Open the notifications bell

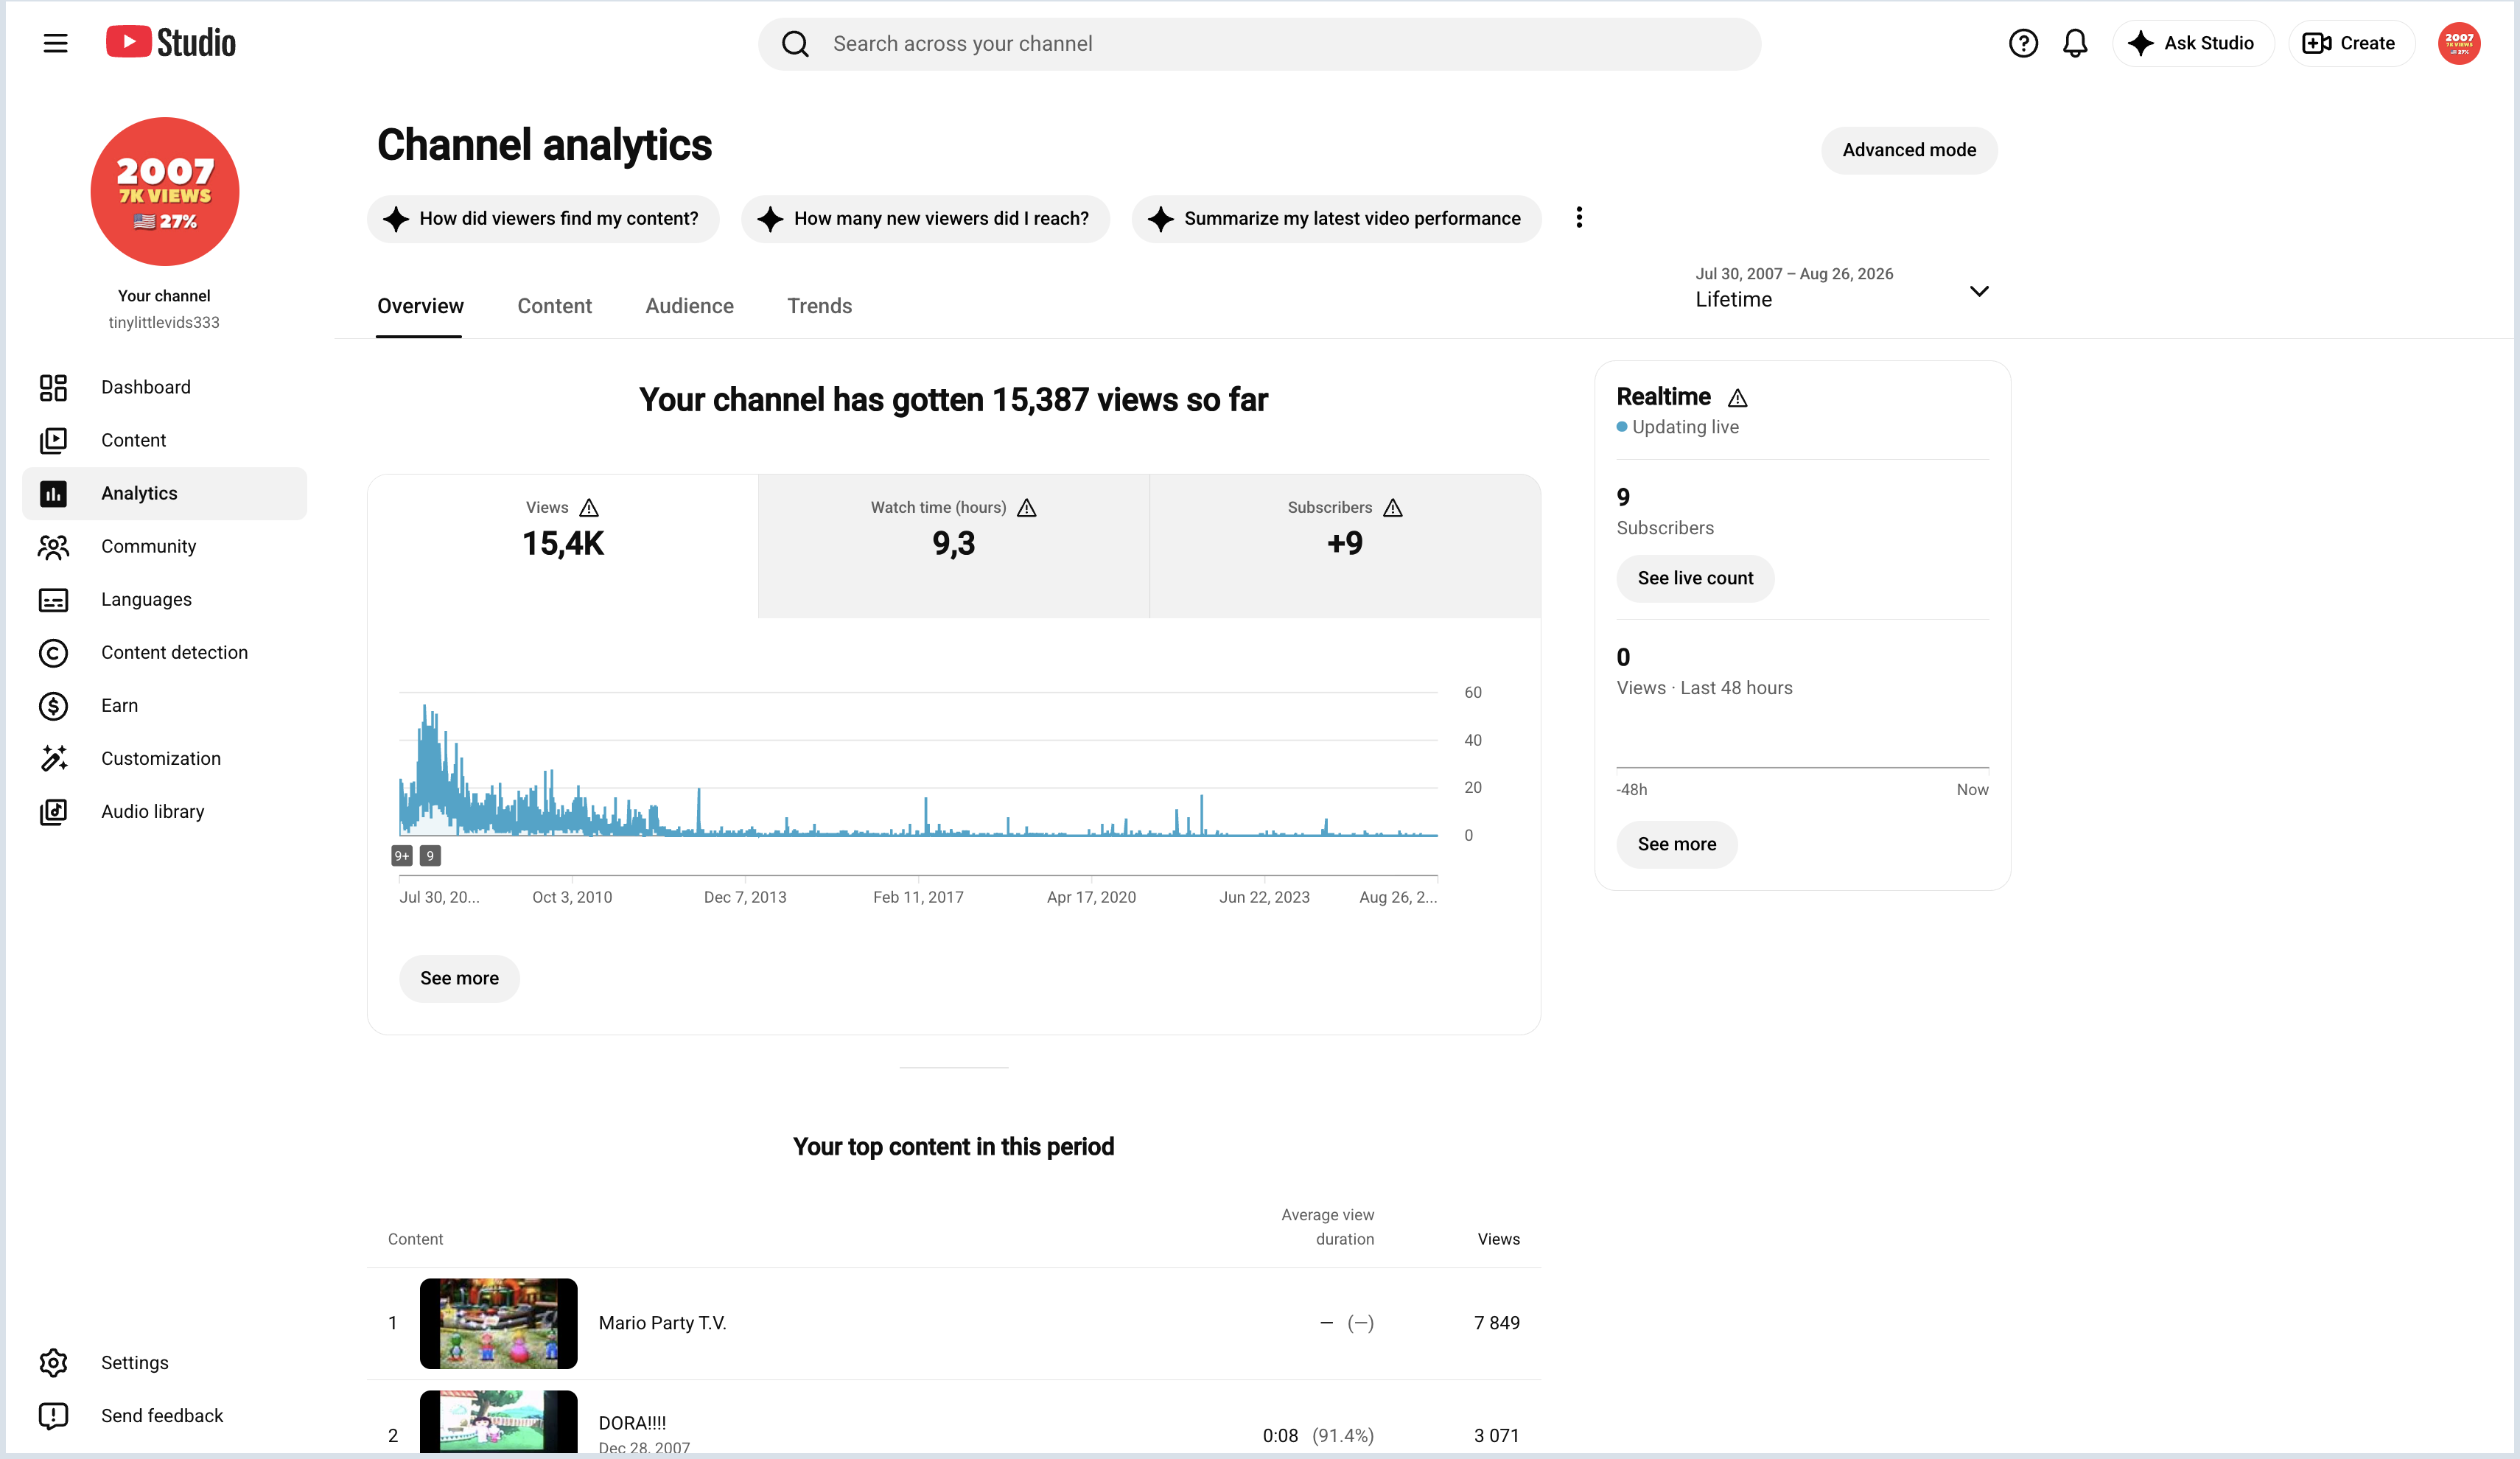[2075, 43]
